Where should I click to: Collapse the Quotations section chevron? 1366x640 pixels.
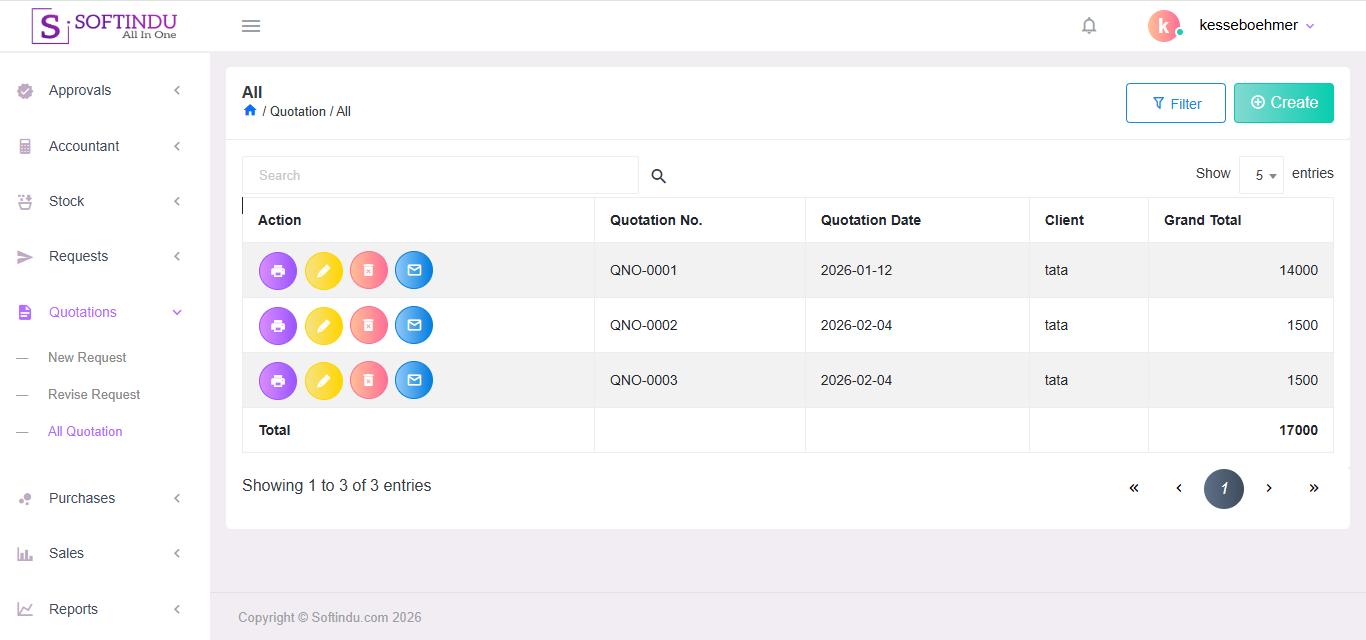pos(177,311)
